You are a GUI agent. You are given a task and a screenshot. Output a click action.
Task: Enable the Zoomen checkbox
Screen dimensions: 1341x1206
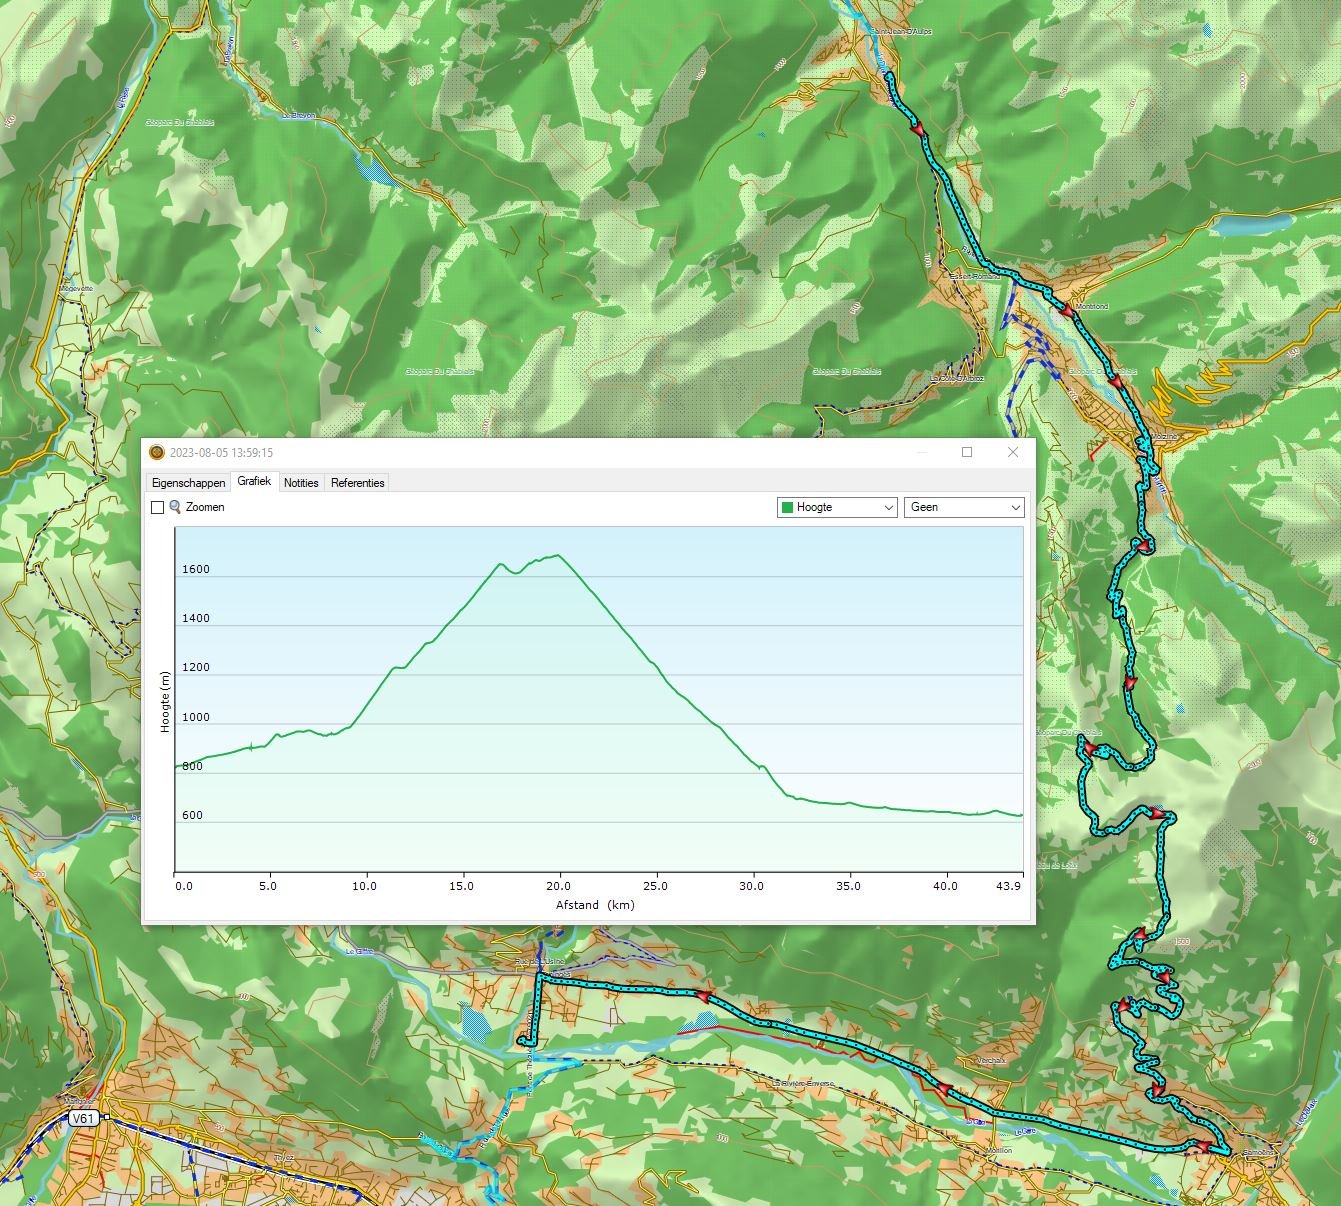click(x=157, y=508)
